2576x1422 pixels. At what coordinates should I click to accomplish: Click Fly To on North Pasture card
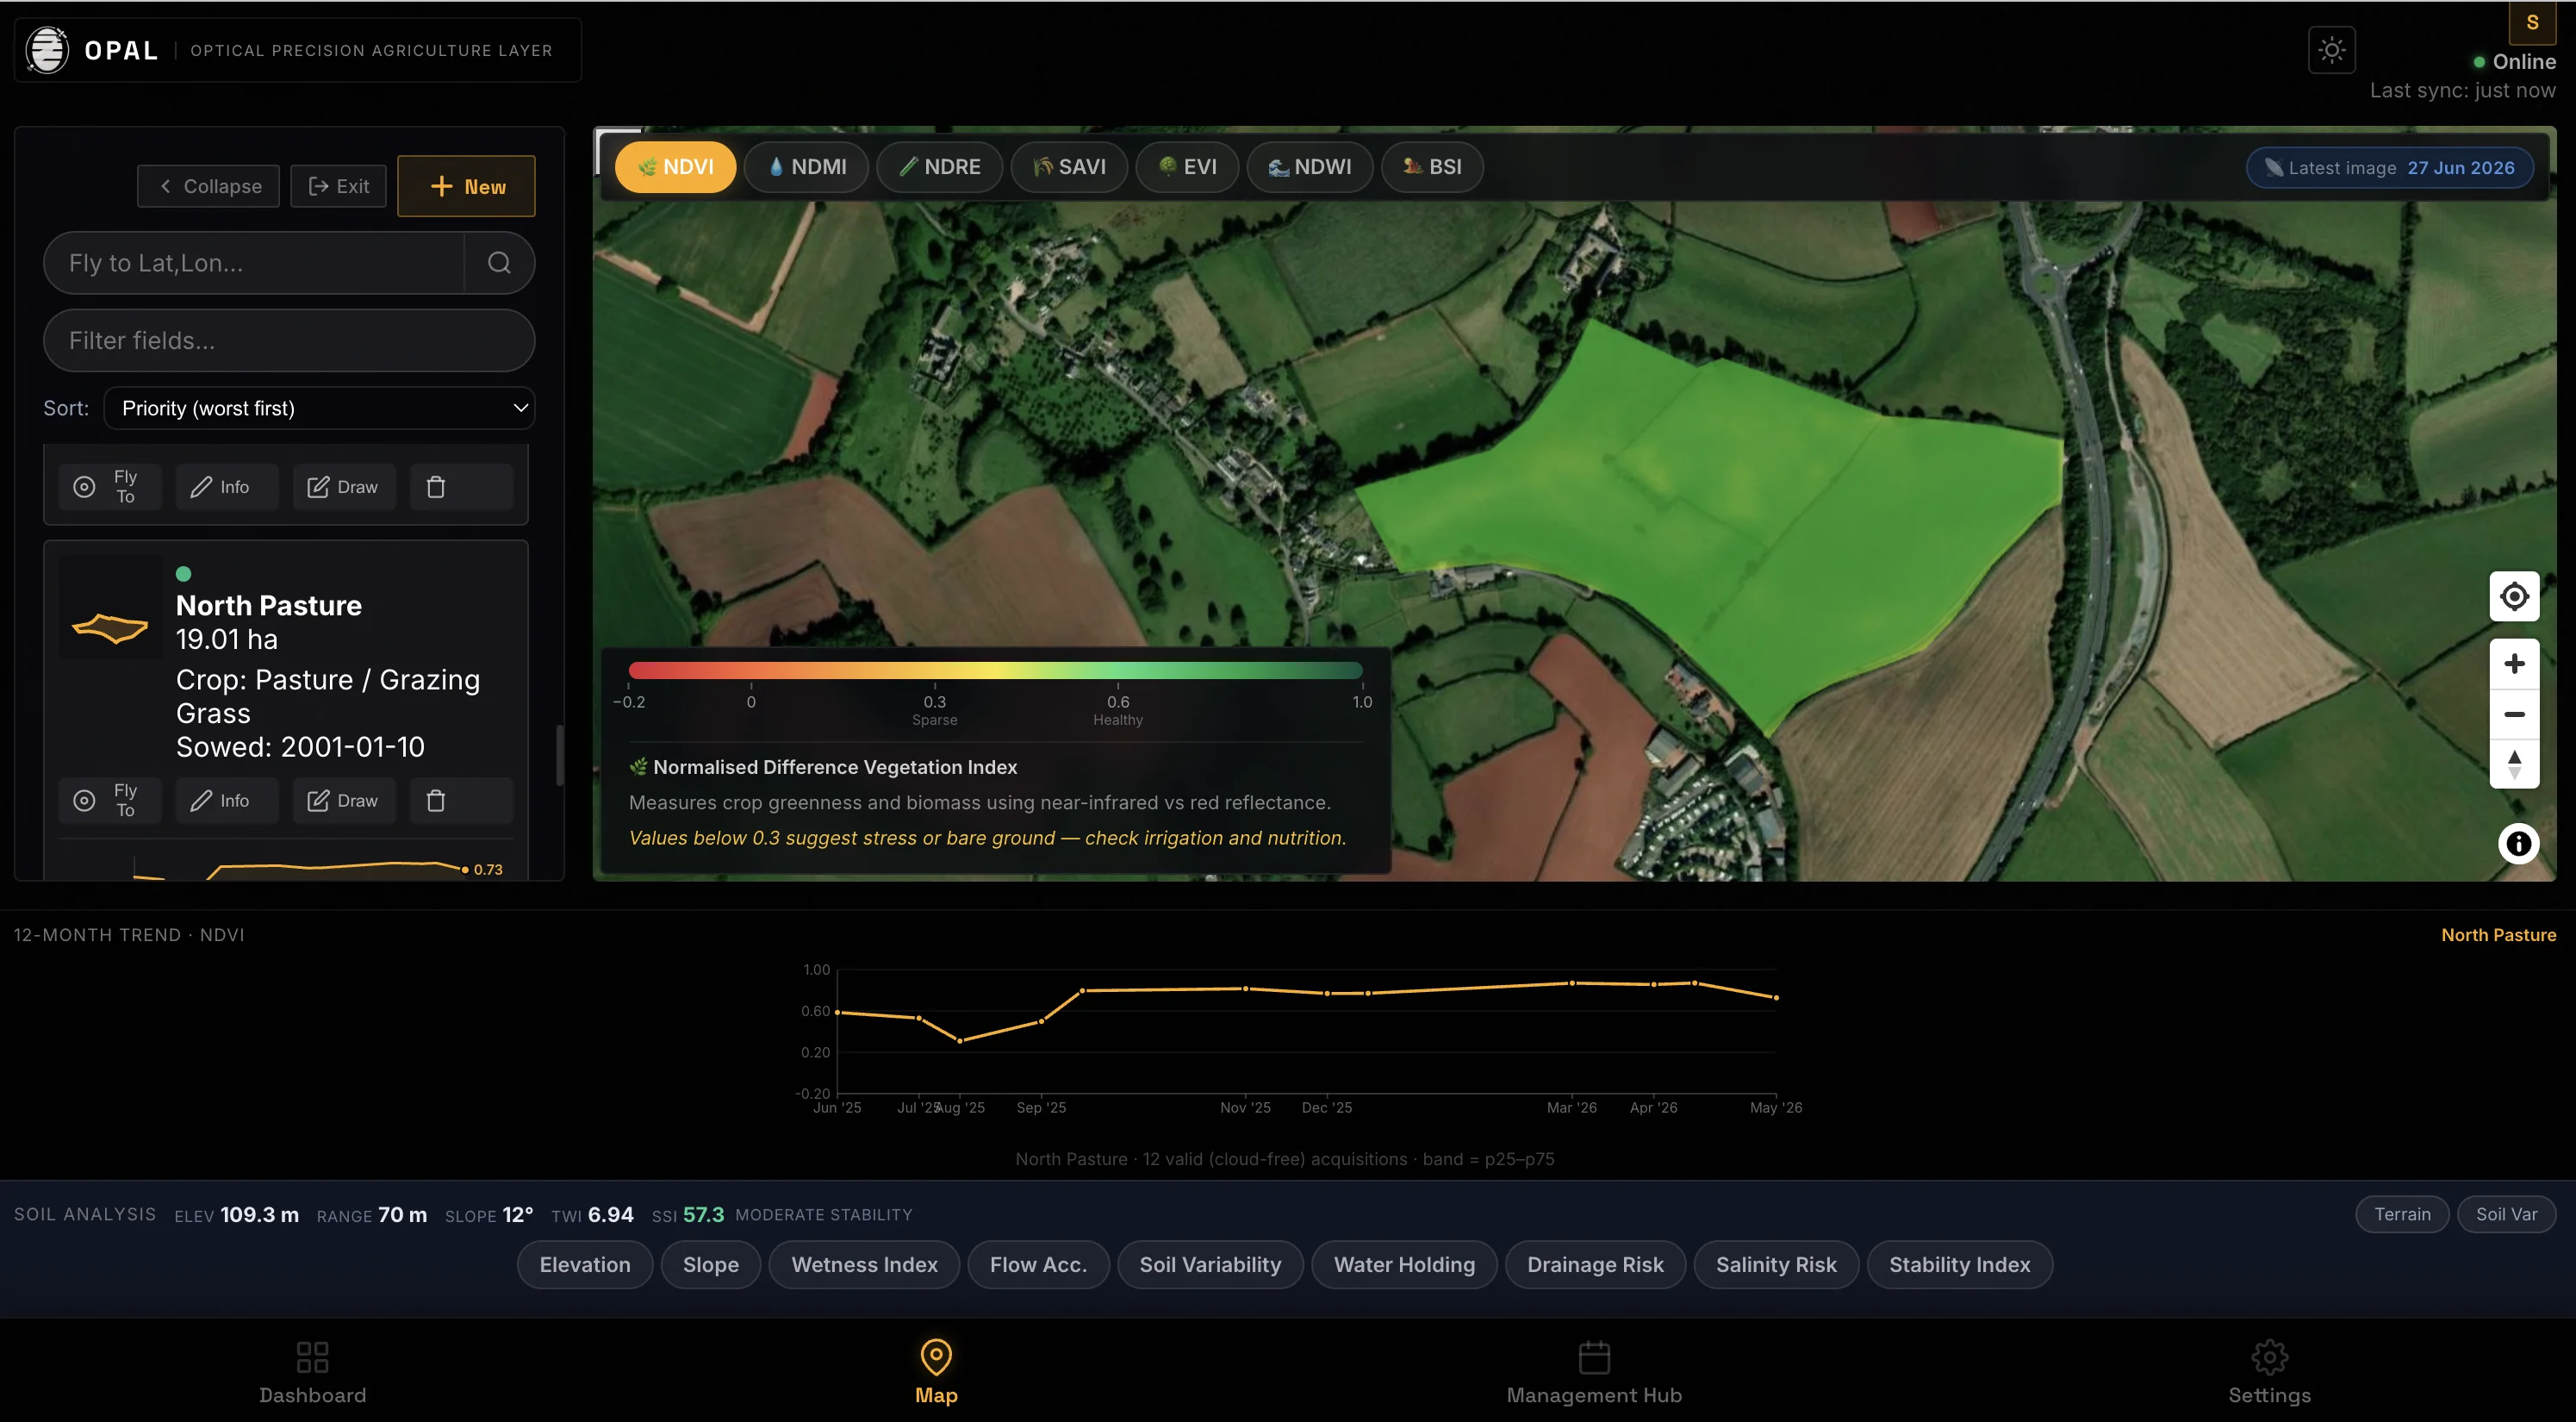[110, 800]
